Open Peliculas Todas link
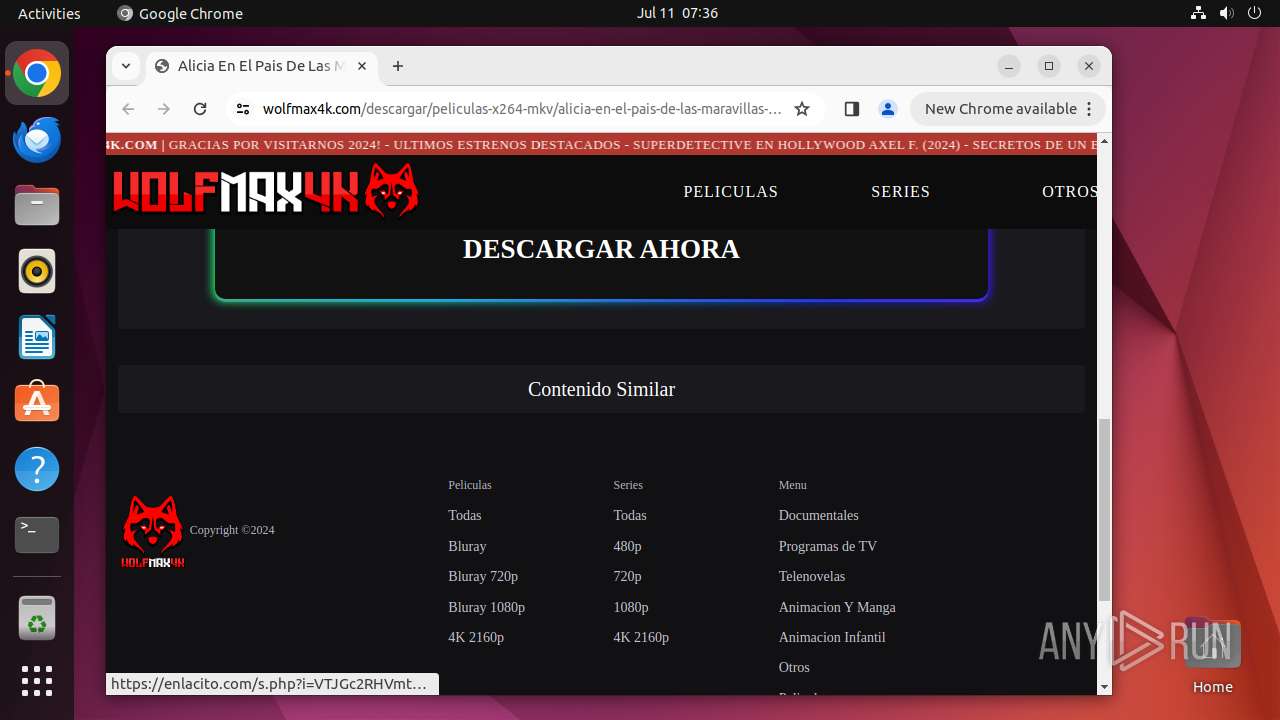The width and height of the screenshot is (1280, 720). [x=465, y=516]
